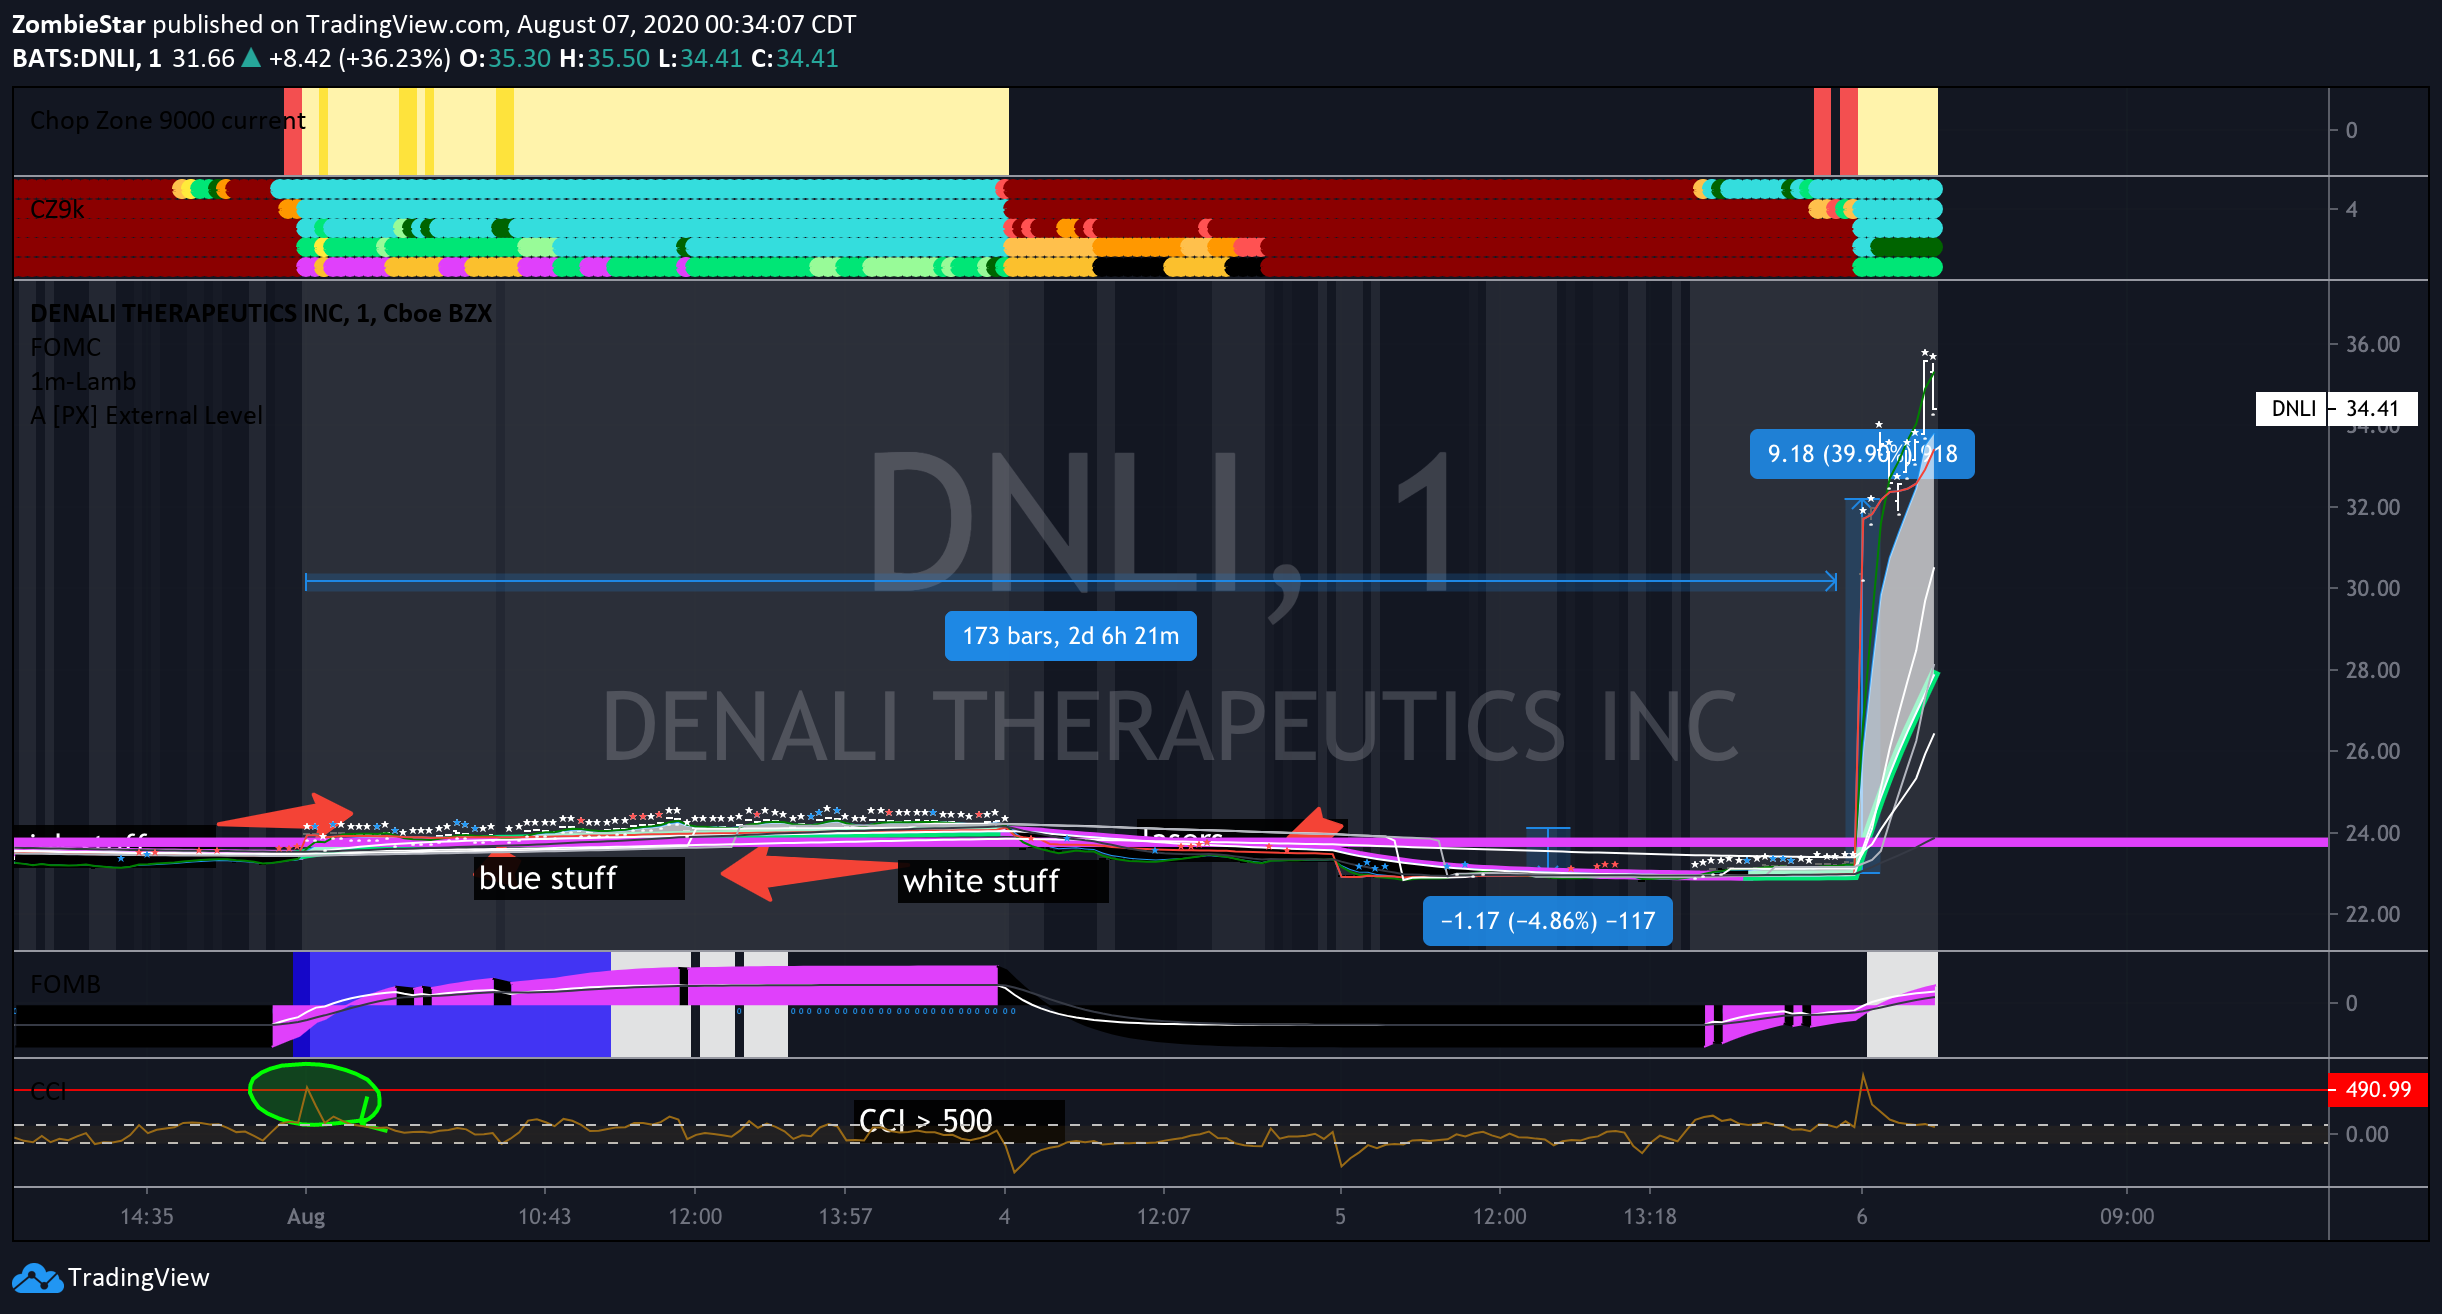Click the DENALI THERAPEUTICS INC chart title
Image resolution: width=2442 pixels, height=1314 pixels.
click(x=261, y=313)
